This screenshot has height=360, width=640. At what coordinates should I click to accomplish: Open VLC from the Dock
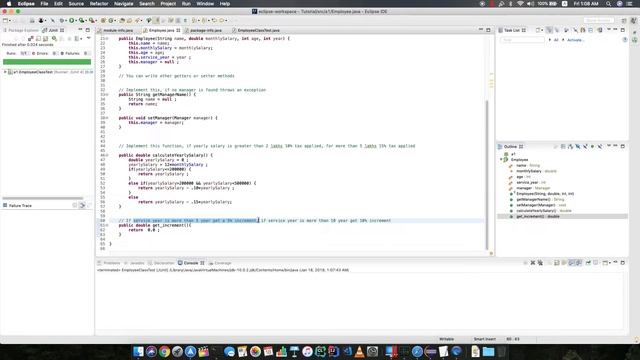[x=359, y=351]
